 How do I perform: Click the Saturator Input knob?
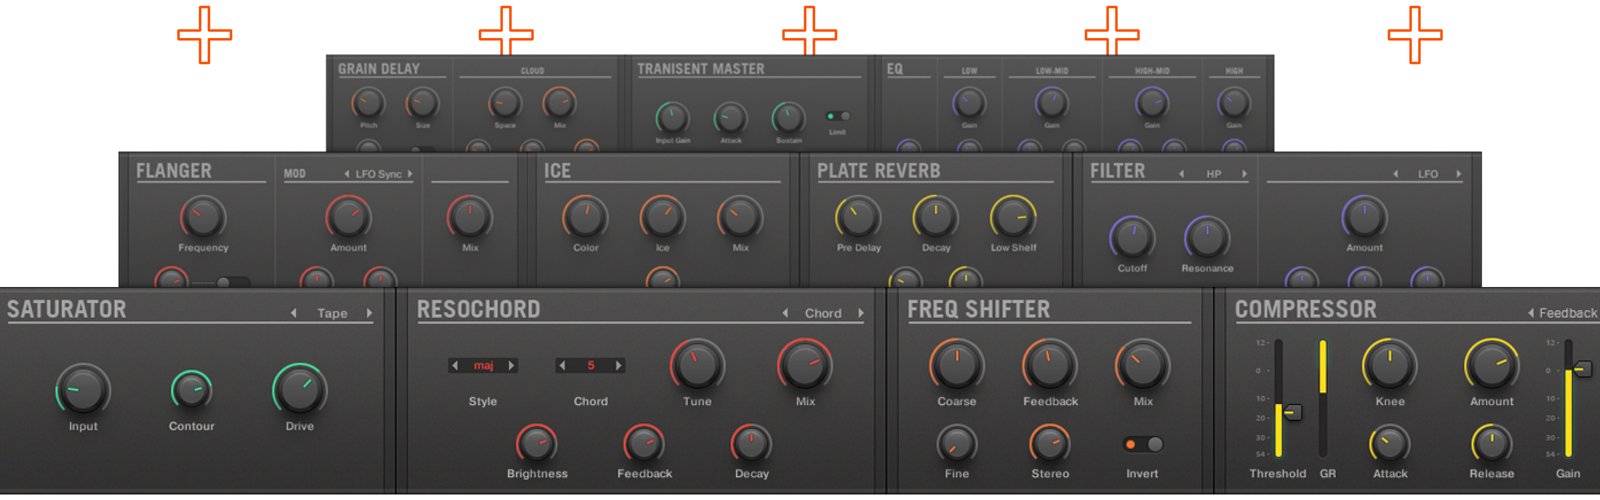83,390
